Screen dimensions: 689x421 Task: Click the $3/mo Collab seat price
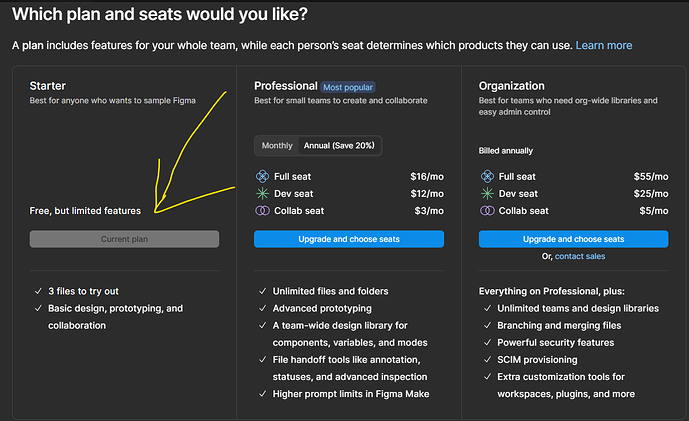429,211
